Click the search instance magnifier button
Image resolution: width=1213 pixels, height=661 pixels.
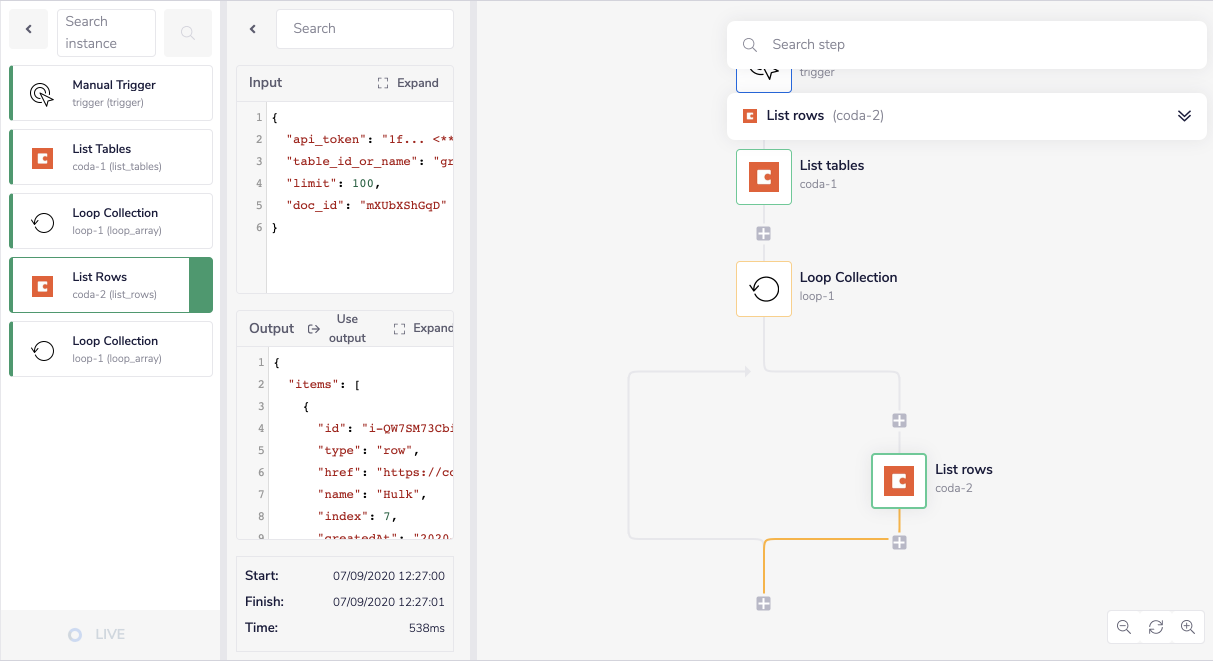[x=187, y=33]
